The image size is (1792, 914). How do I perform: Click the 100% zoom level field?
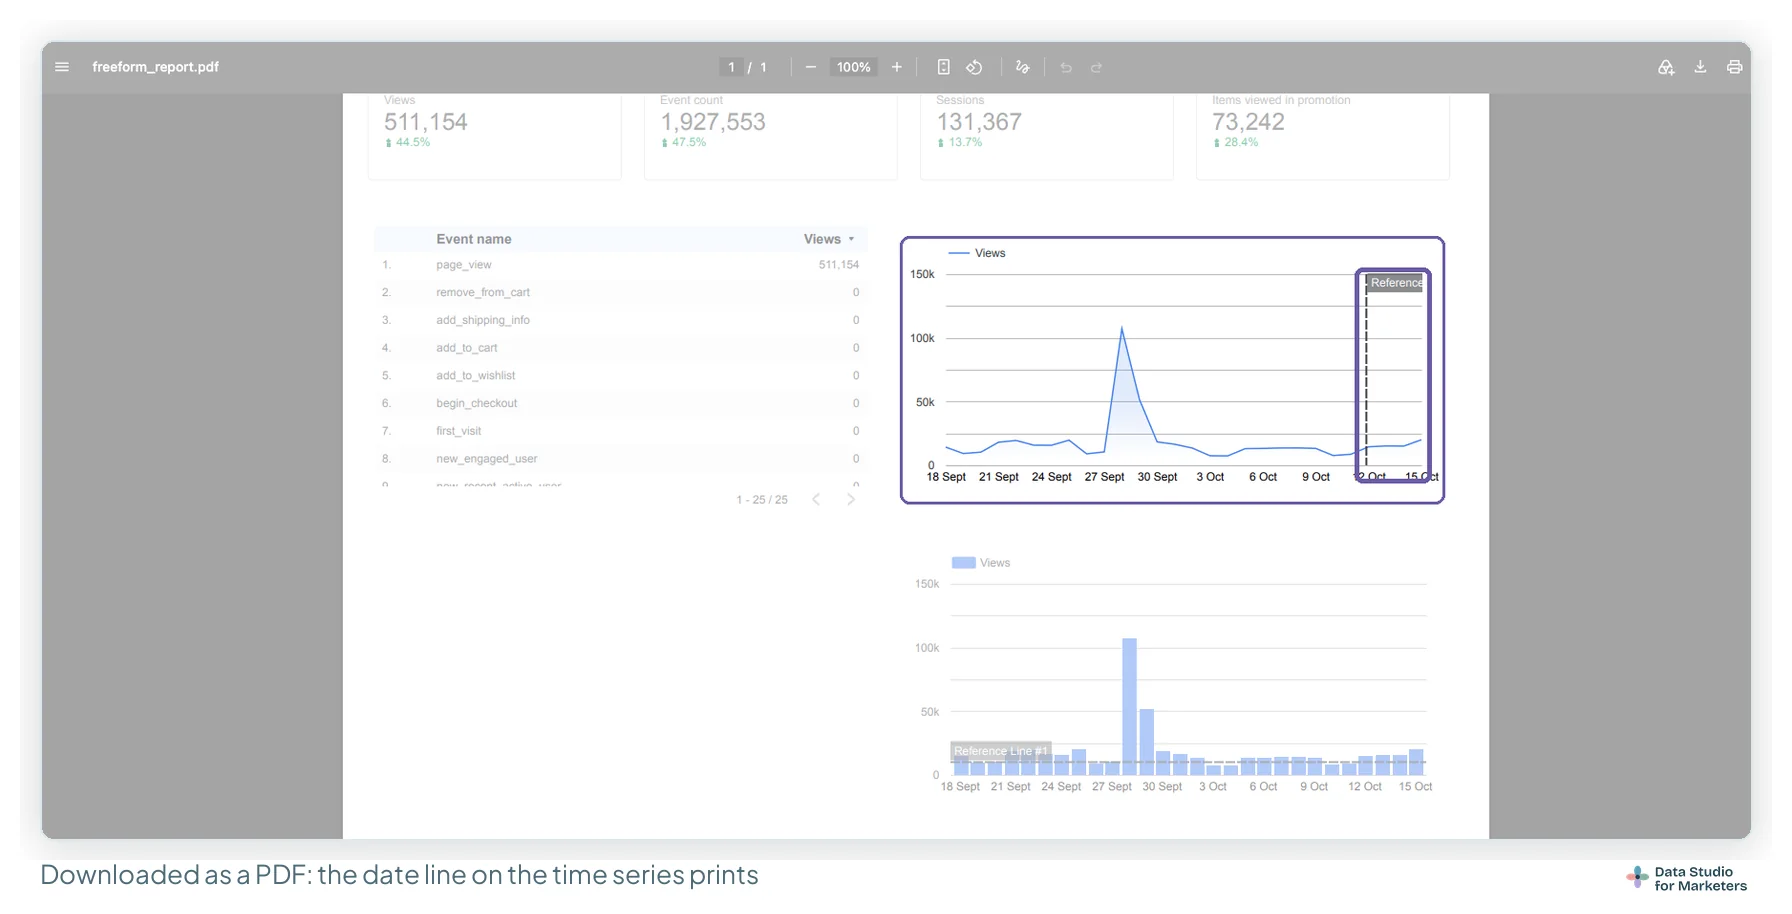click(853, 67)
